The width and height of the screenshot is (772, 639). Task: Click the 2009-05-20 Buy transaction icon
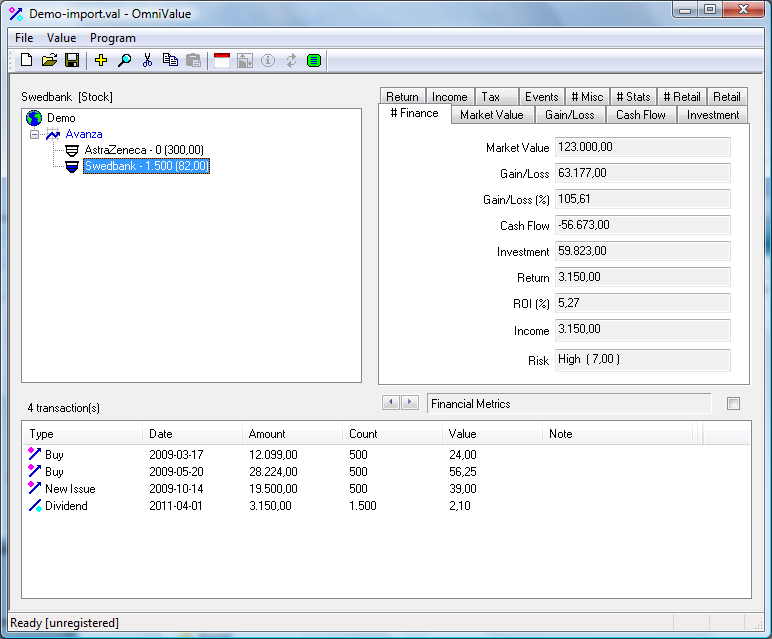click(x=34, y=471)
